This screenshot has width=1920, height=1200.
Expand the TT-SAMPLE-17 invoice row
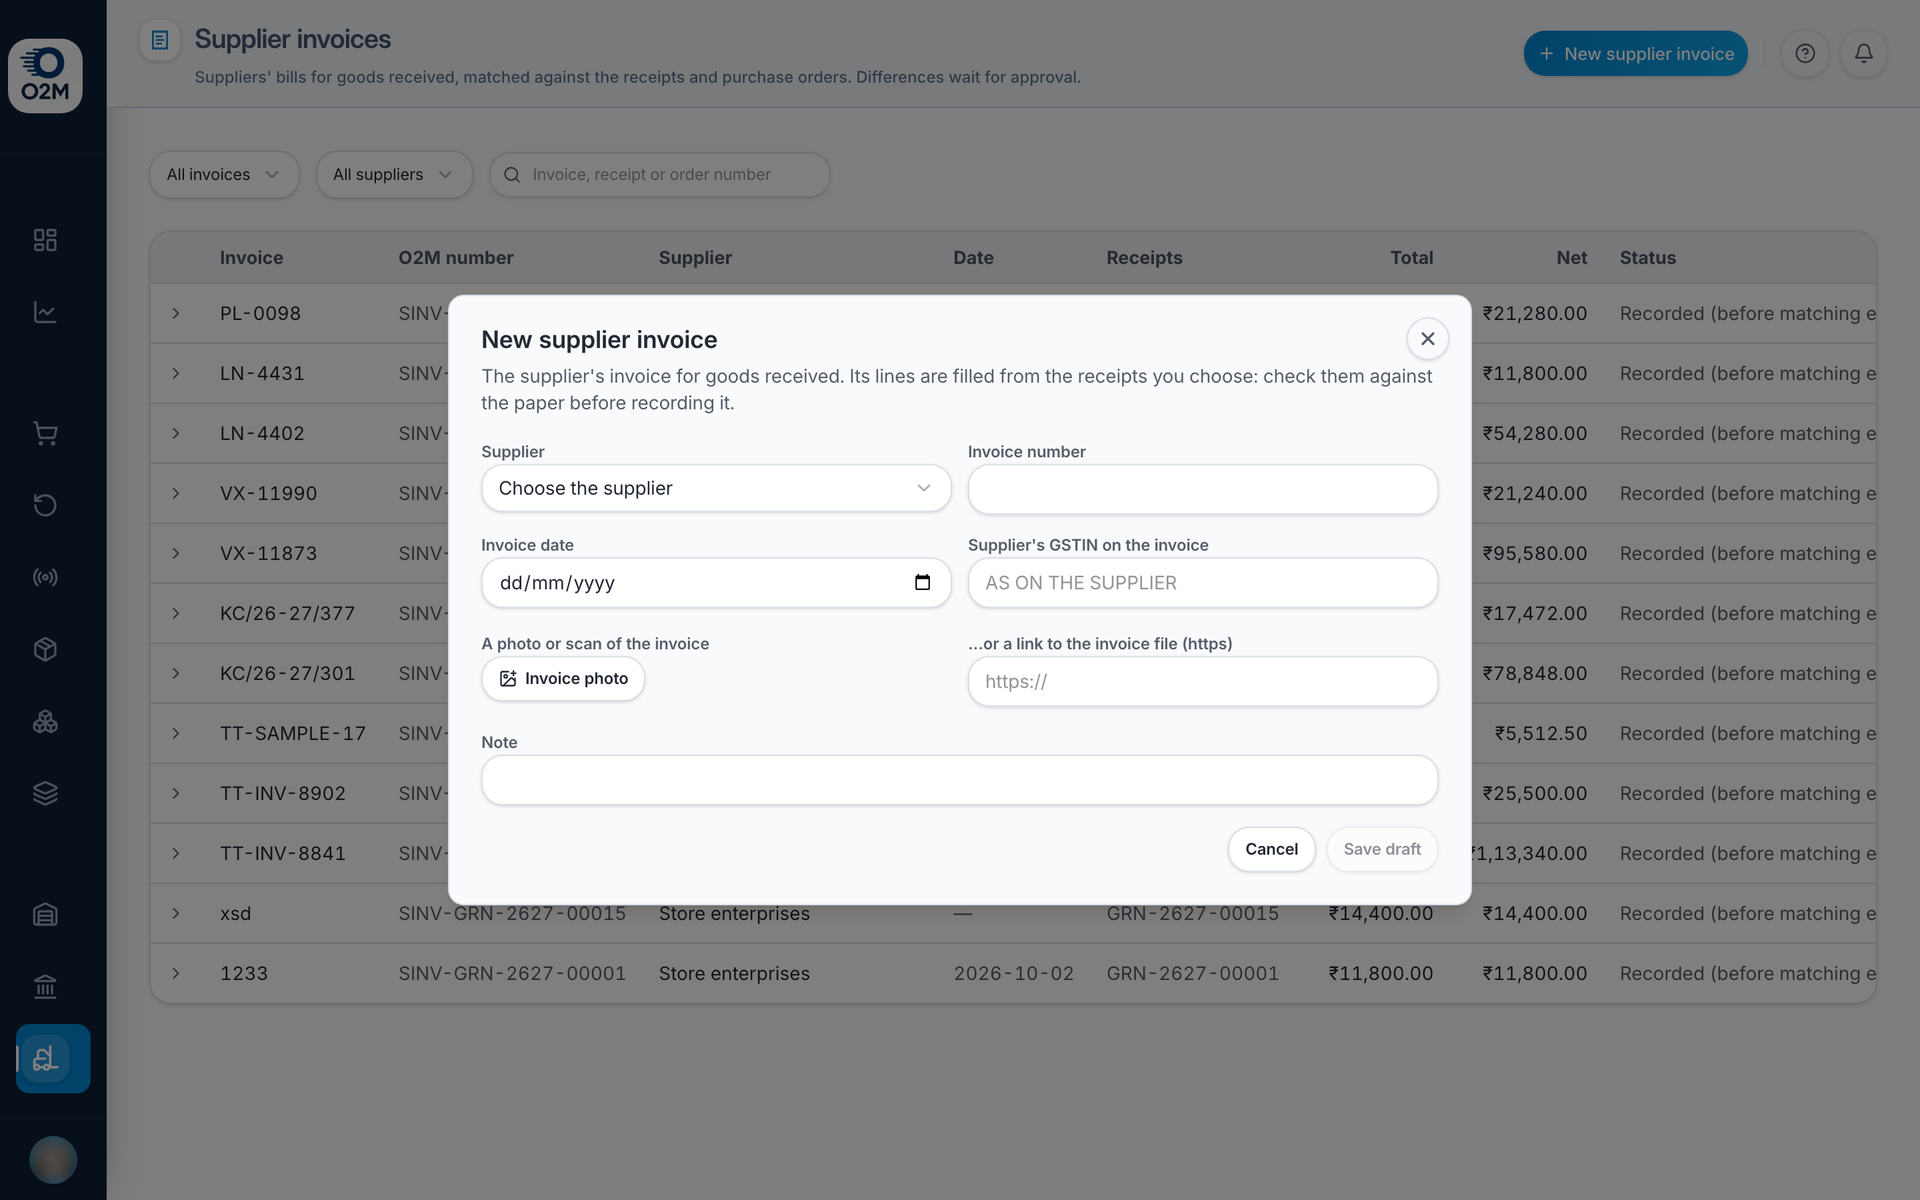(176, 734)
